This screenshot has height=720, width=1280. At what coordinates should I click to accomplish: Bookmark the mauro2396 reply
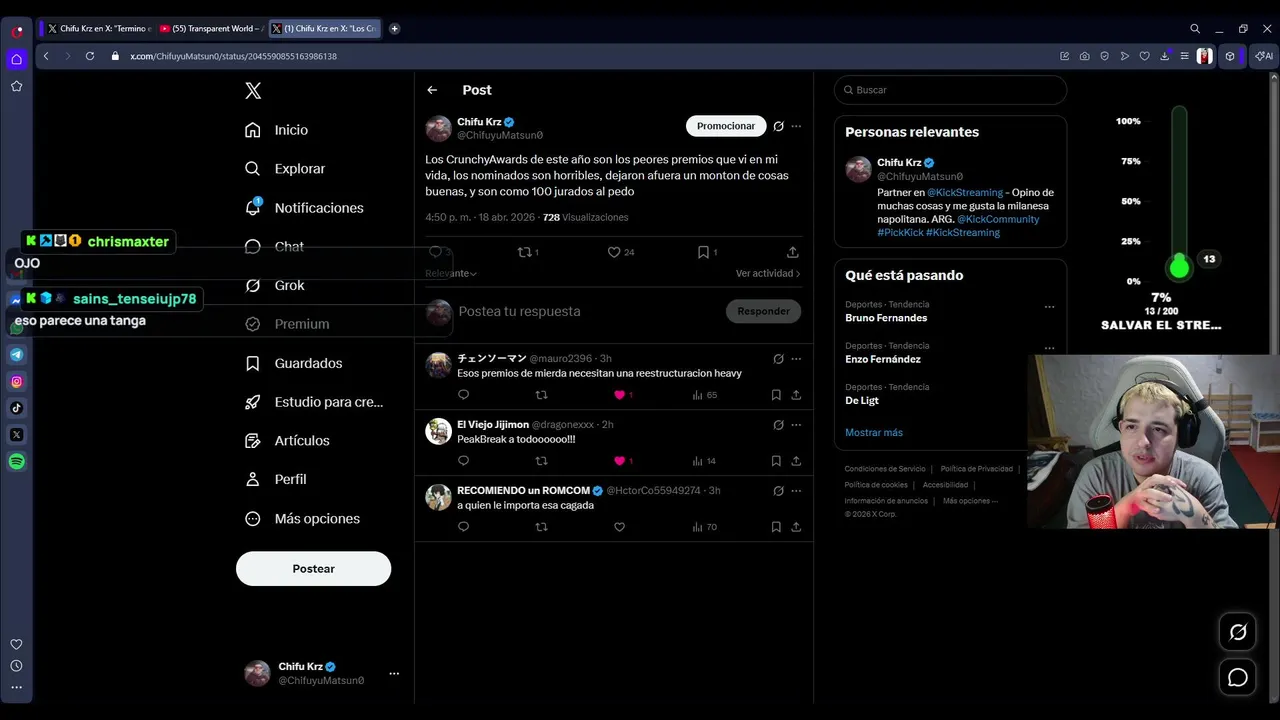[x=776, y=395]
